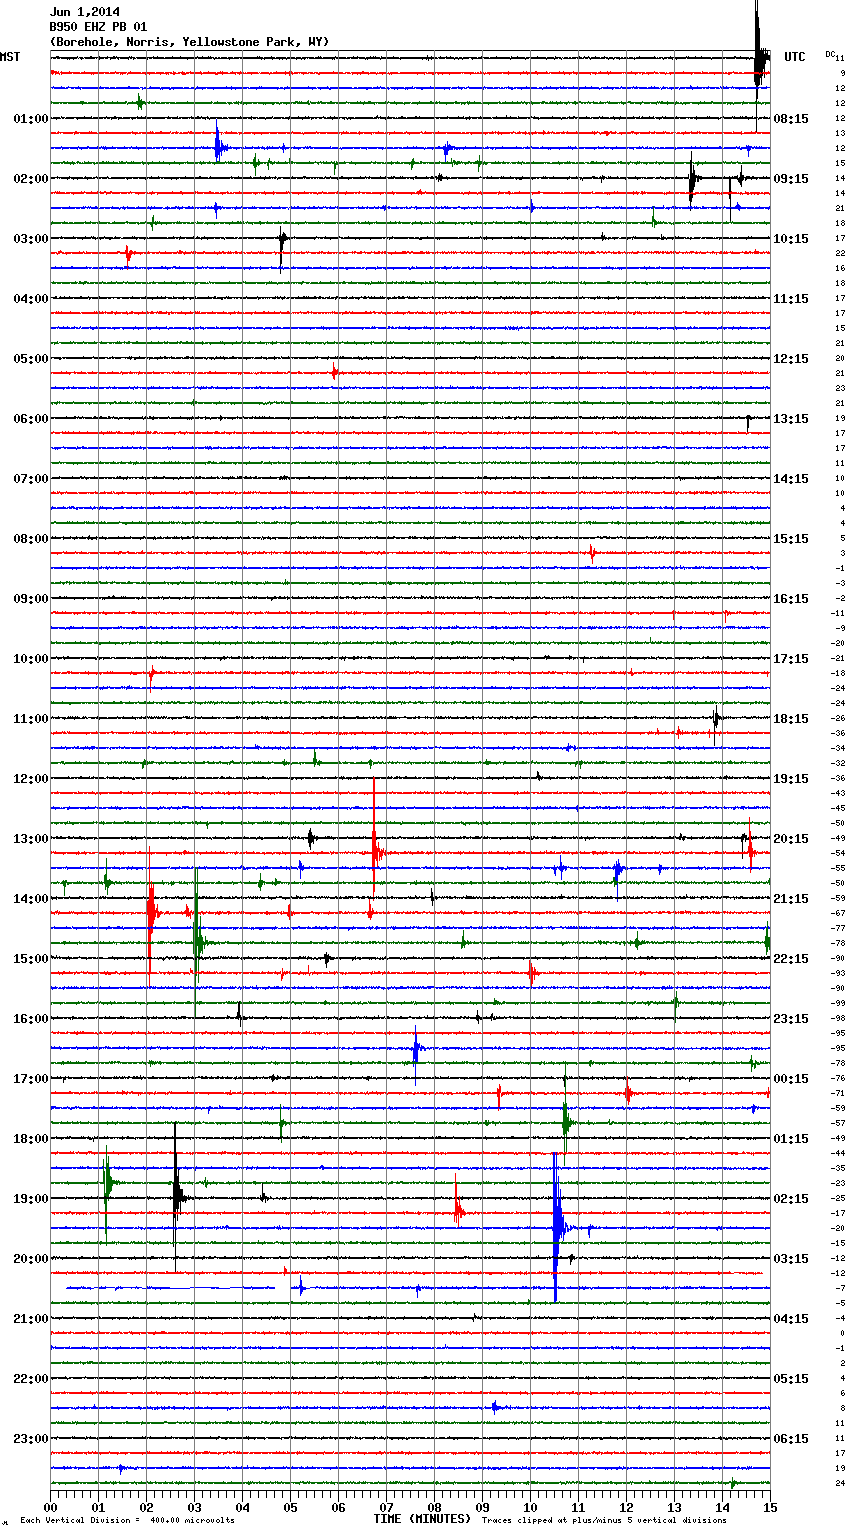Select the MST time label '19:00'
The height and width of the screenshot is (1534, 850).
coord(31,1199)
